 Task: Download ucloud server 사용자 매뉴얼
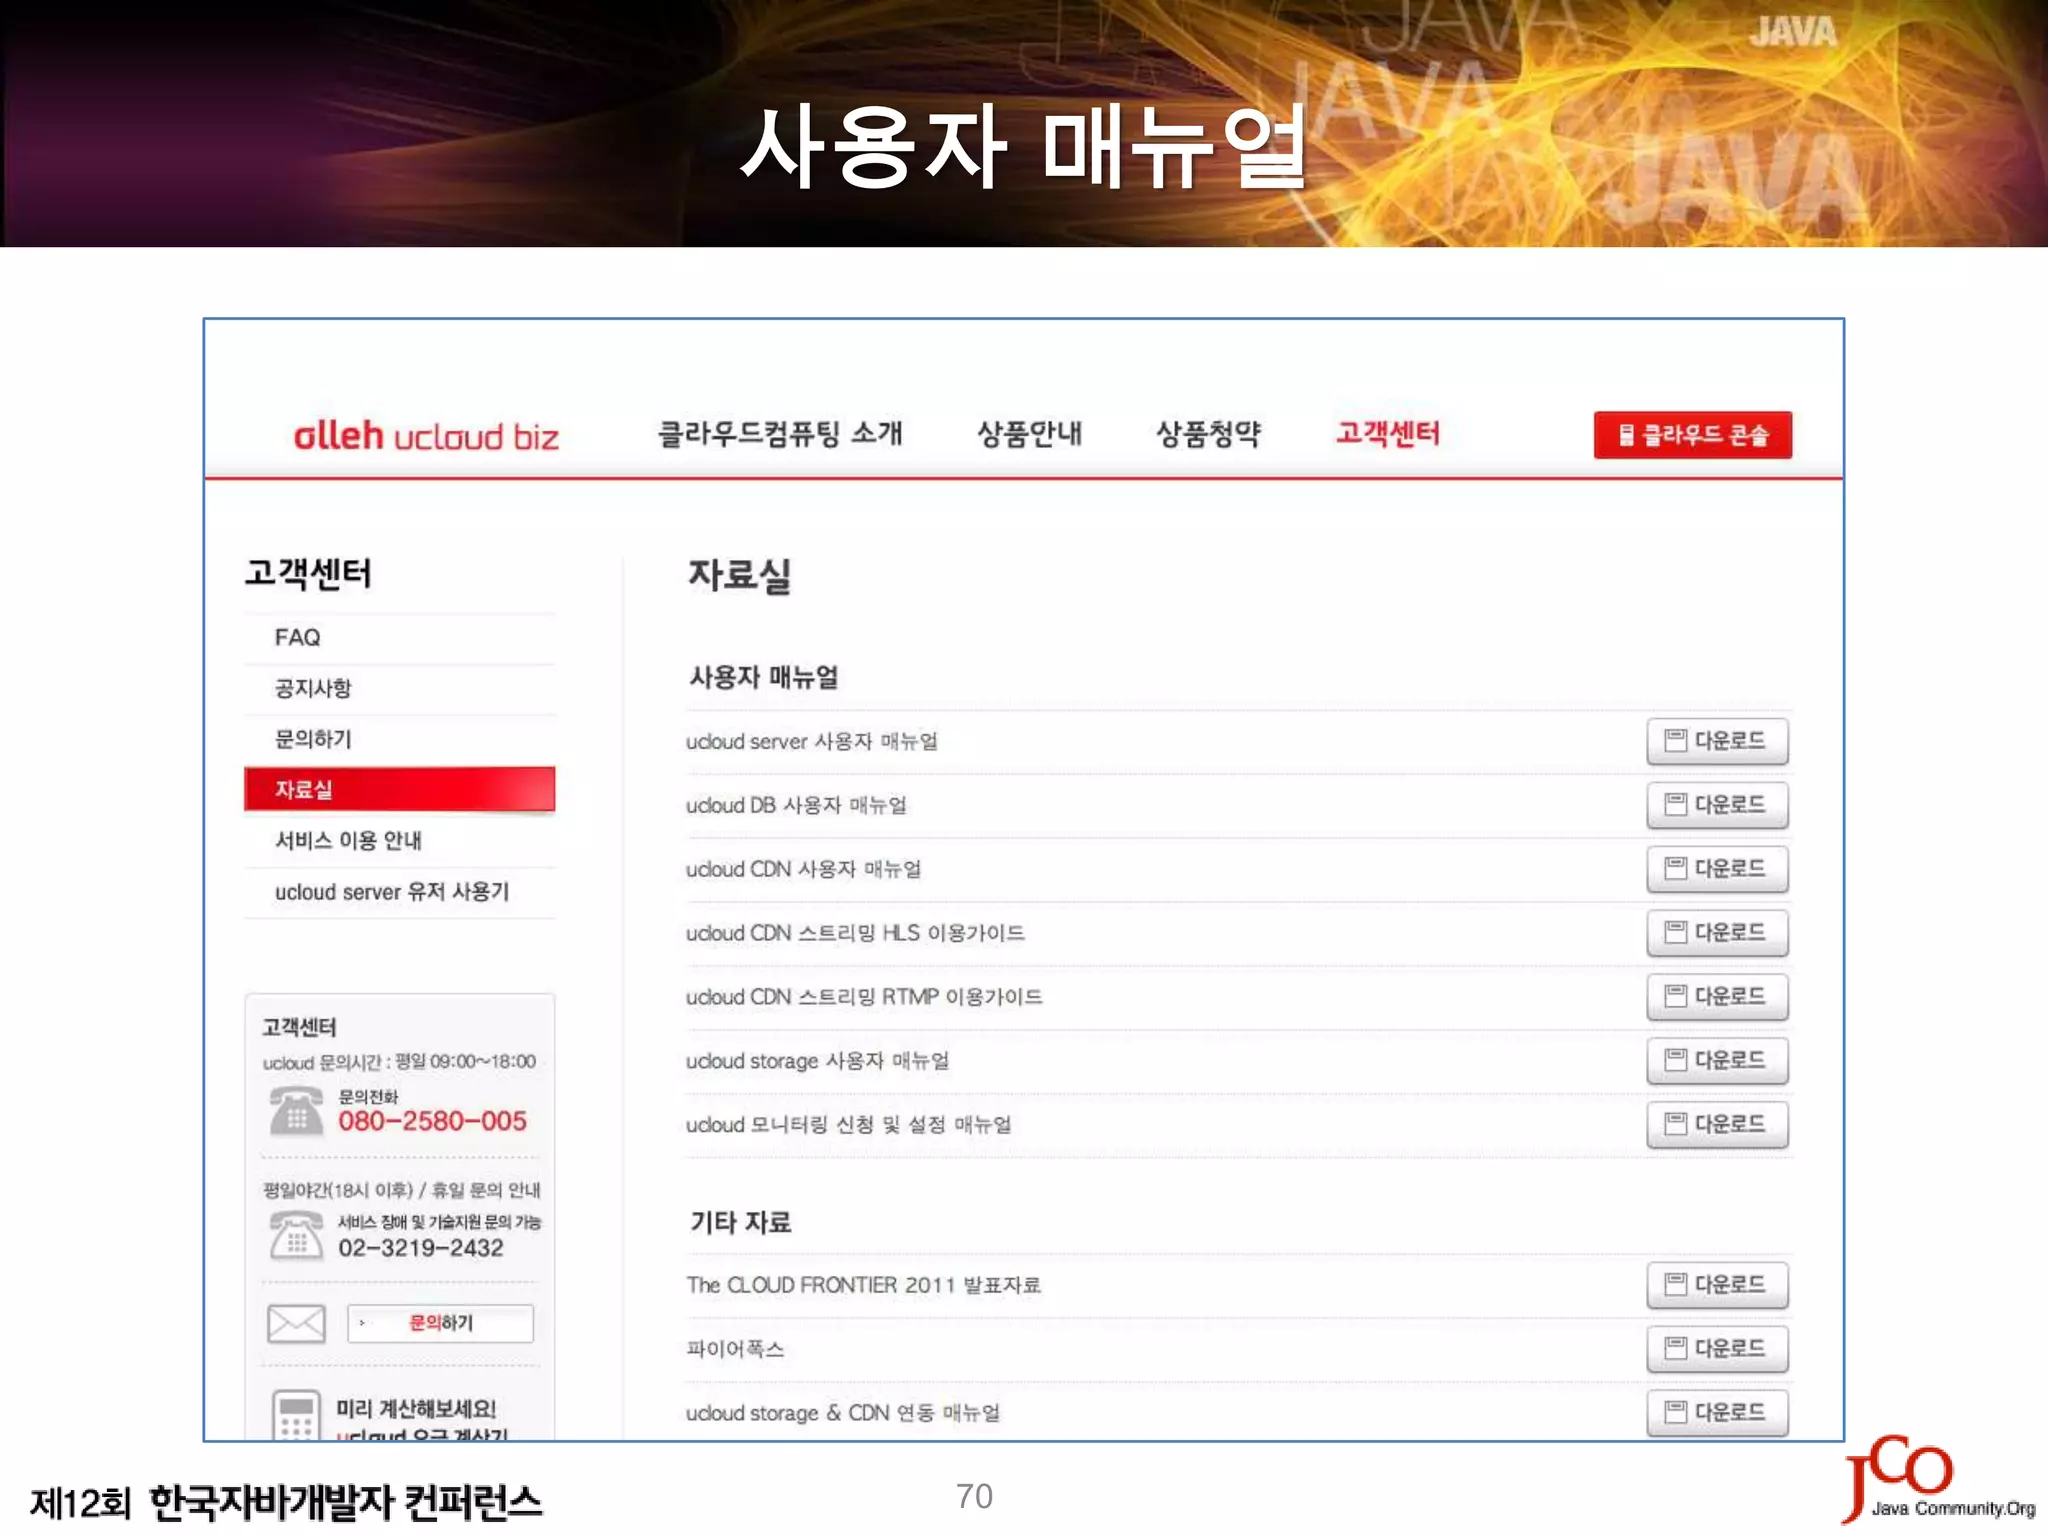coord(1717,742)
